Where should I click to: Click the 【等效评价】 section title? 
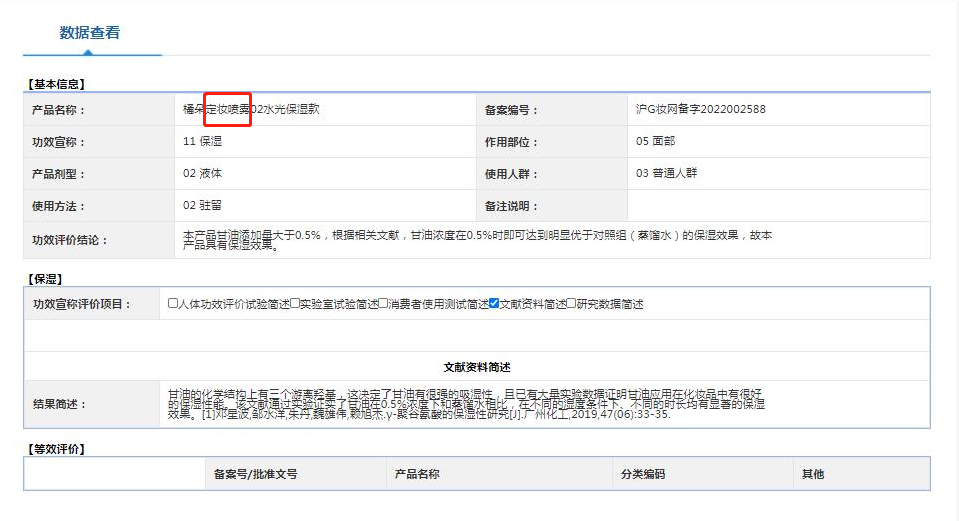pos(56,449)
